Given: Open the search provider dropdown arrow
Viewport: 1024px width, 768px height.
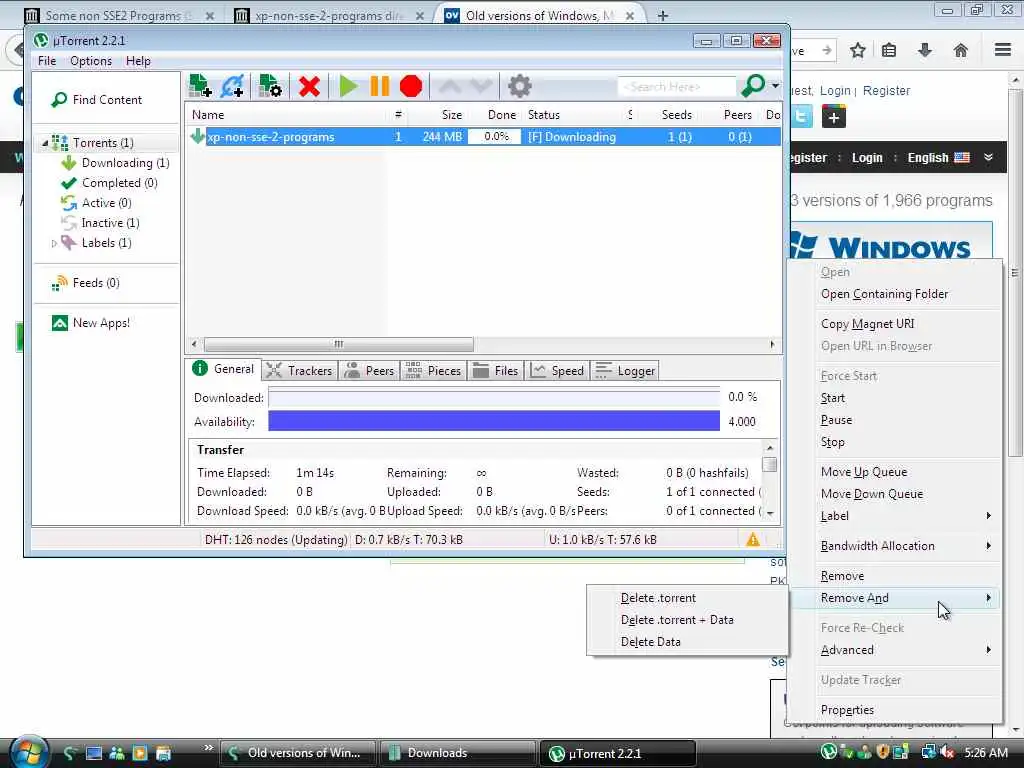Looking at the screenshot, I should click(x=775, y=86).
